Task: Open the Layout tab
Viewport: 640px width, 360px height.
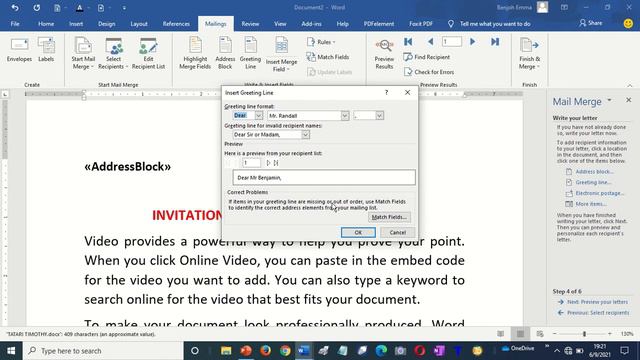Action: [x=139, y=24]
